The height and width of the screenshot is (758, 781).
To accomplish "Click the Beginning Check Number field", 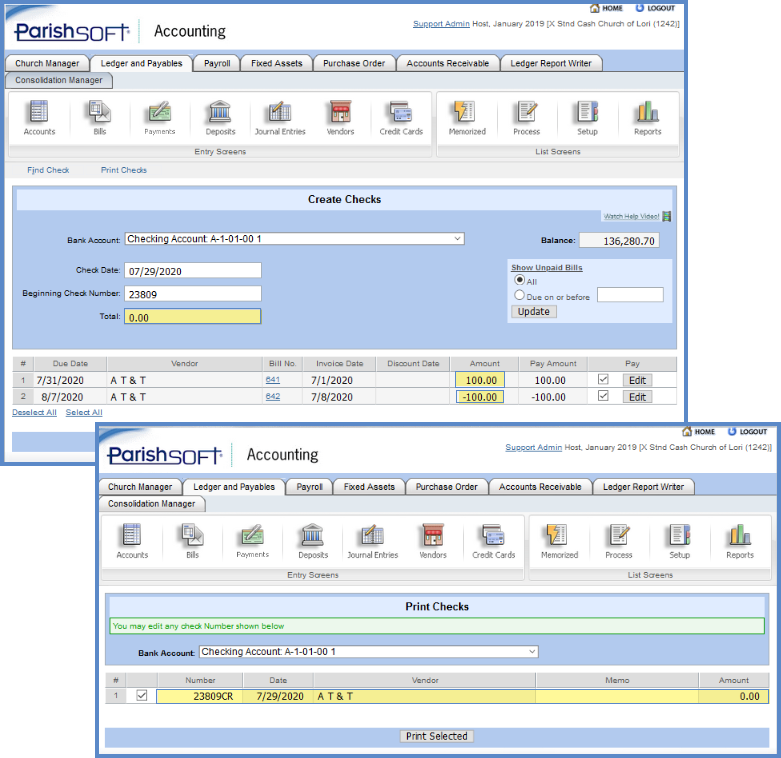I will [x=193, y=294].
